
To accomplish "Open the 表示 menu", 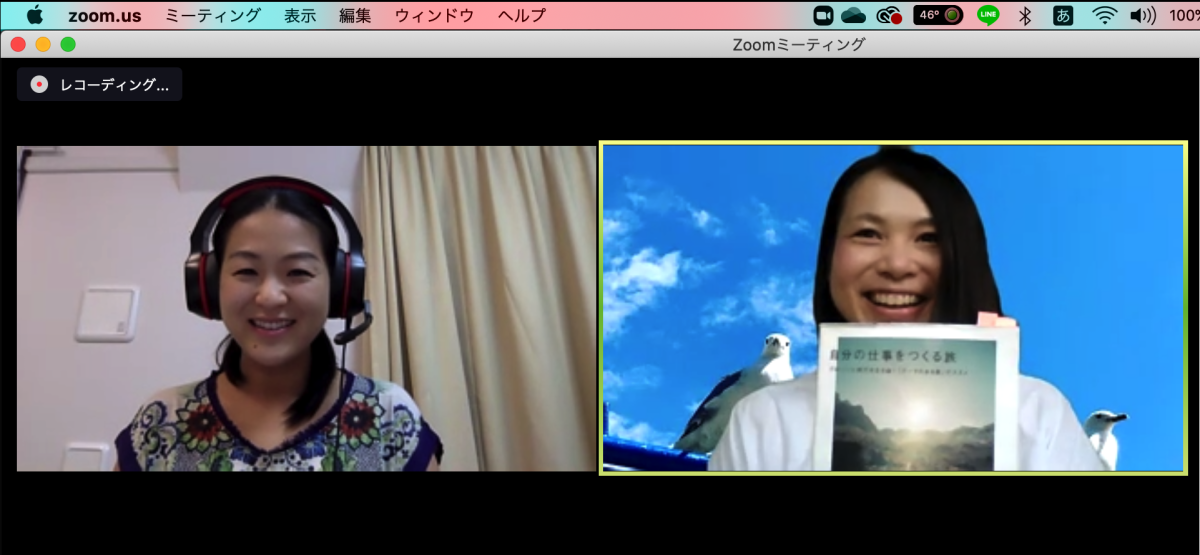I will [300, 15].
